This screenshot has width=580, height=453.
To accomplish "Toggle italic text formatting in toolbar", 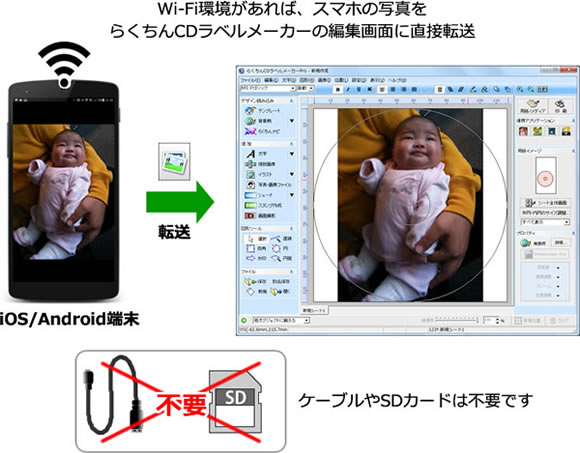I will pyautogui.click(x=348, y=89).
